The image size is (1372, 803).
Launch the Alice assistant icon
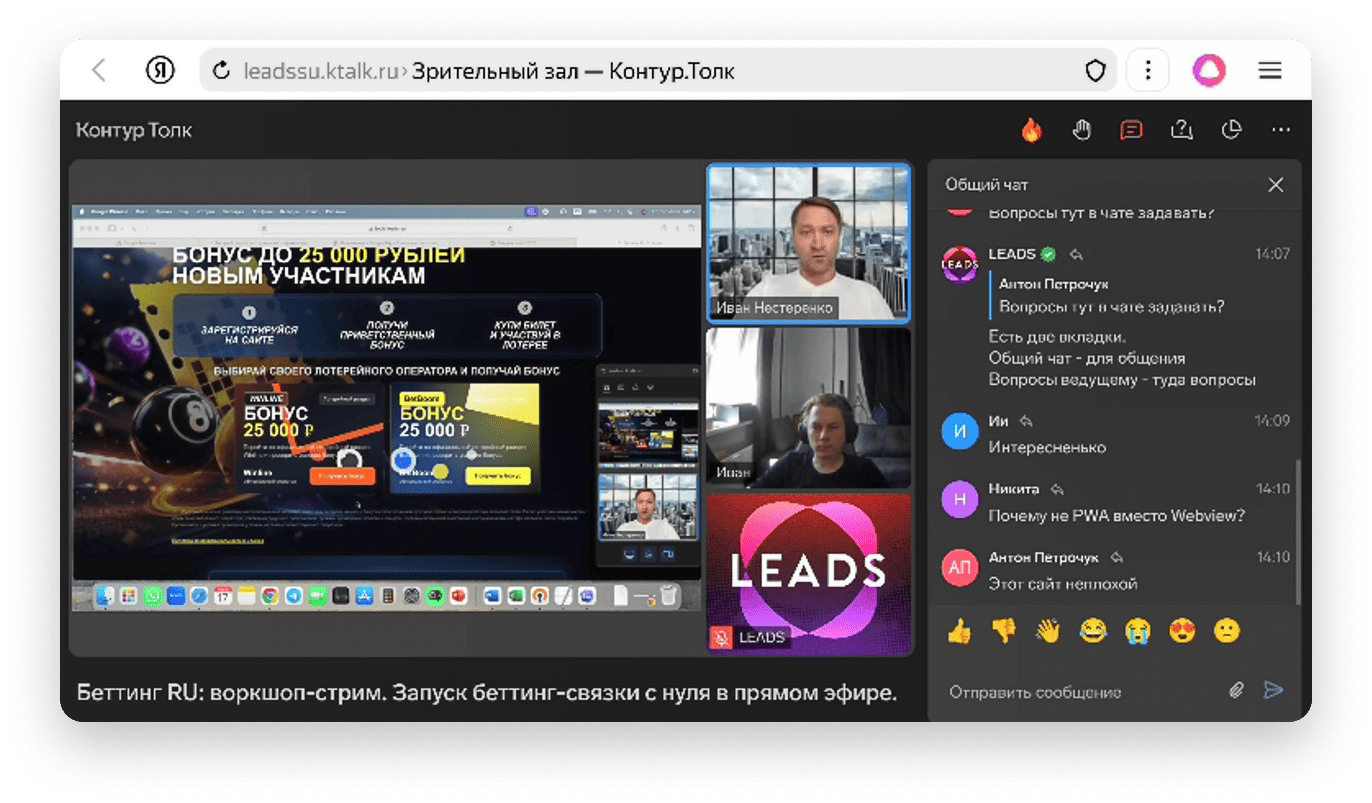tap(1209, 71)
